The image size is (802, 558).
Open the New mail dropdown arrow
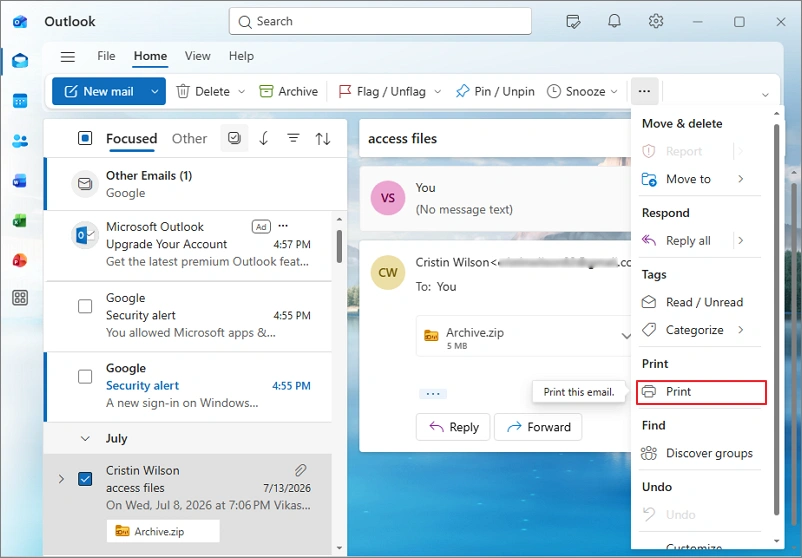pos(154,92)
